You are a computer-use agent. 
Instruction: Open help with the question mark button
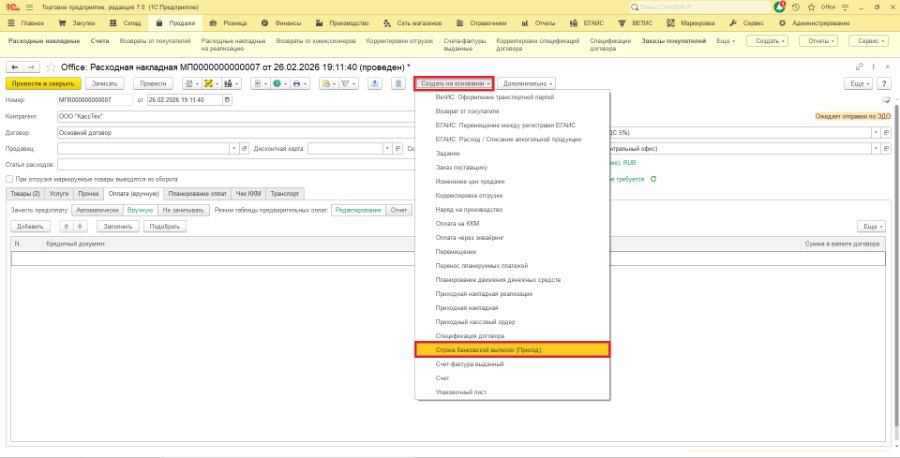(885, 84)
